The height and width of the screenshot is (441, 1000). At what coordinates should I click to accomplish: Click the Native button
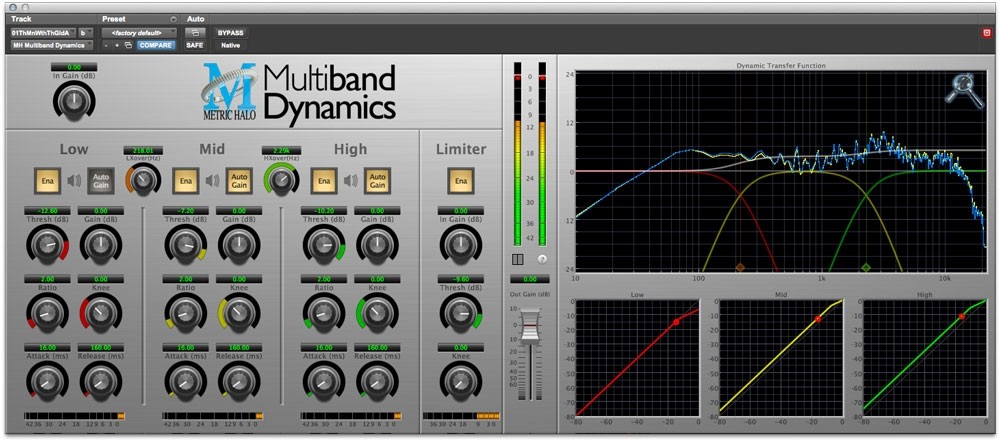click(x=230, y=45)
